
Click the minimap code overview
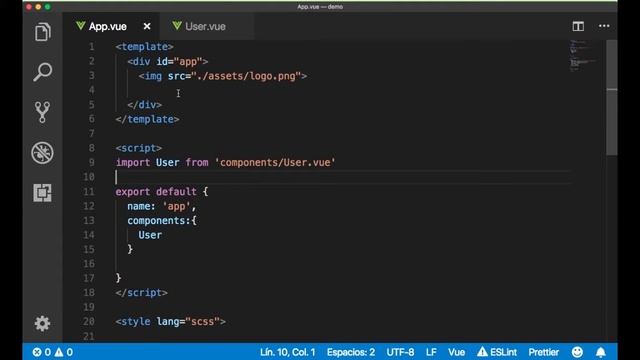[x=584, y=56]
